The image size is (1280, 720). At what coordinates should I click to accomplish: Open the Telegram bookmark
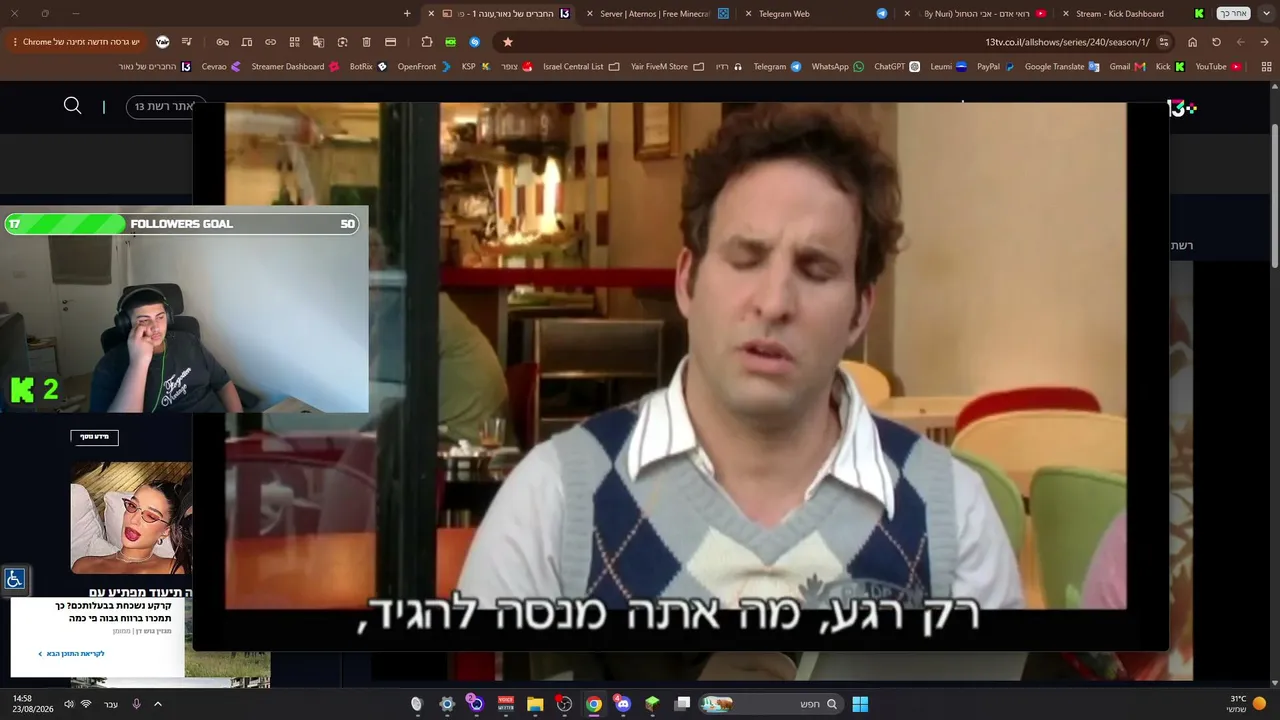(777, 67)
